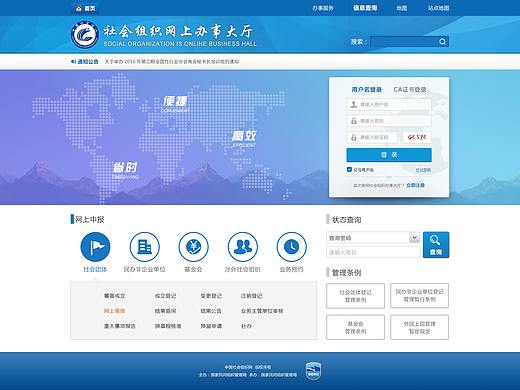This screenshot has width=520, height=390.
Task: Click the forgot password link
Action: (423, 170)
